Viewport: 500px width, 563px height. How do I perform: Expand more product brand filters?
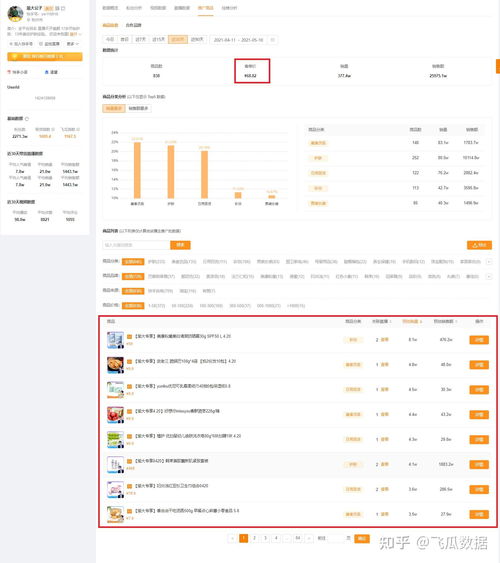pos(489,276)
